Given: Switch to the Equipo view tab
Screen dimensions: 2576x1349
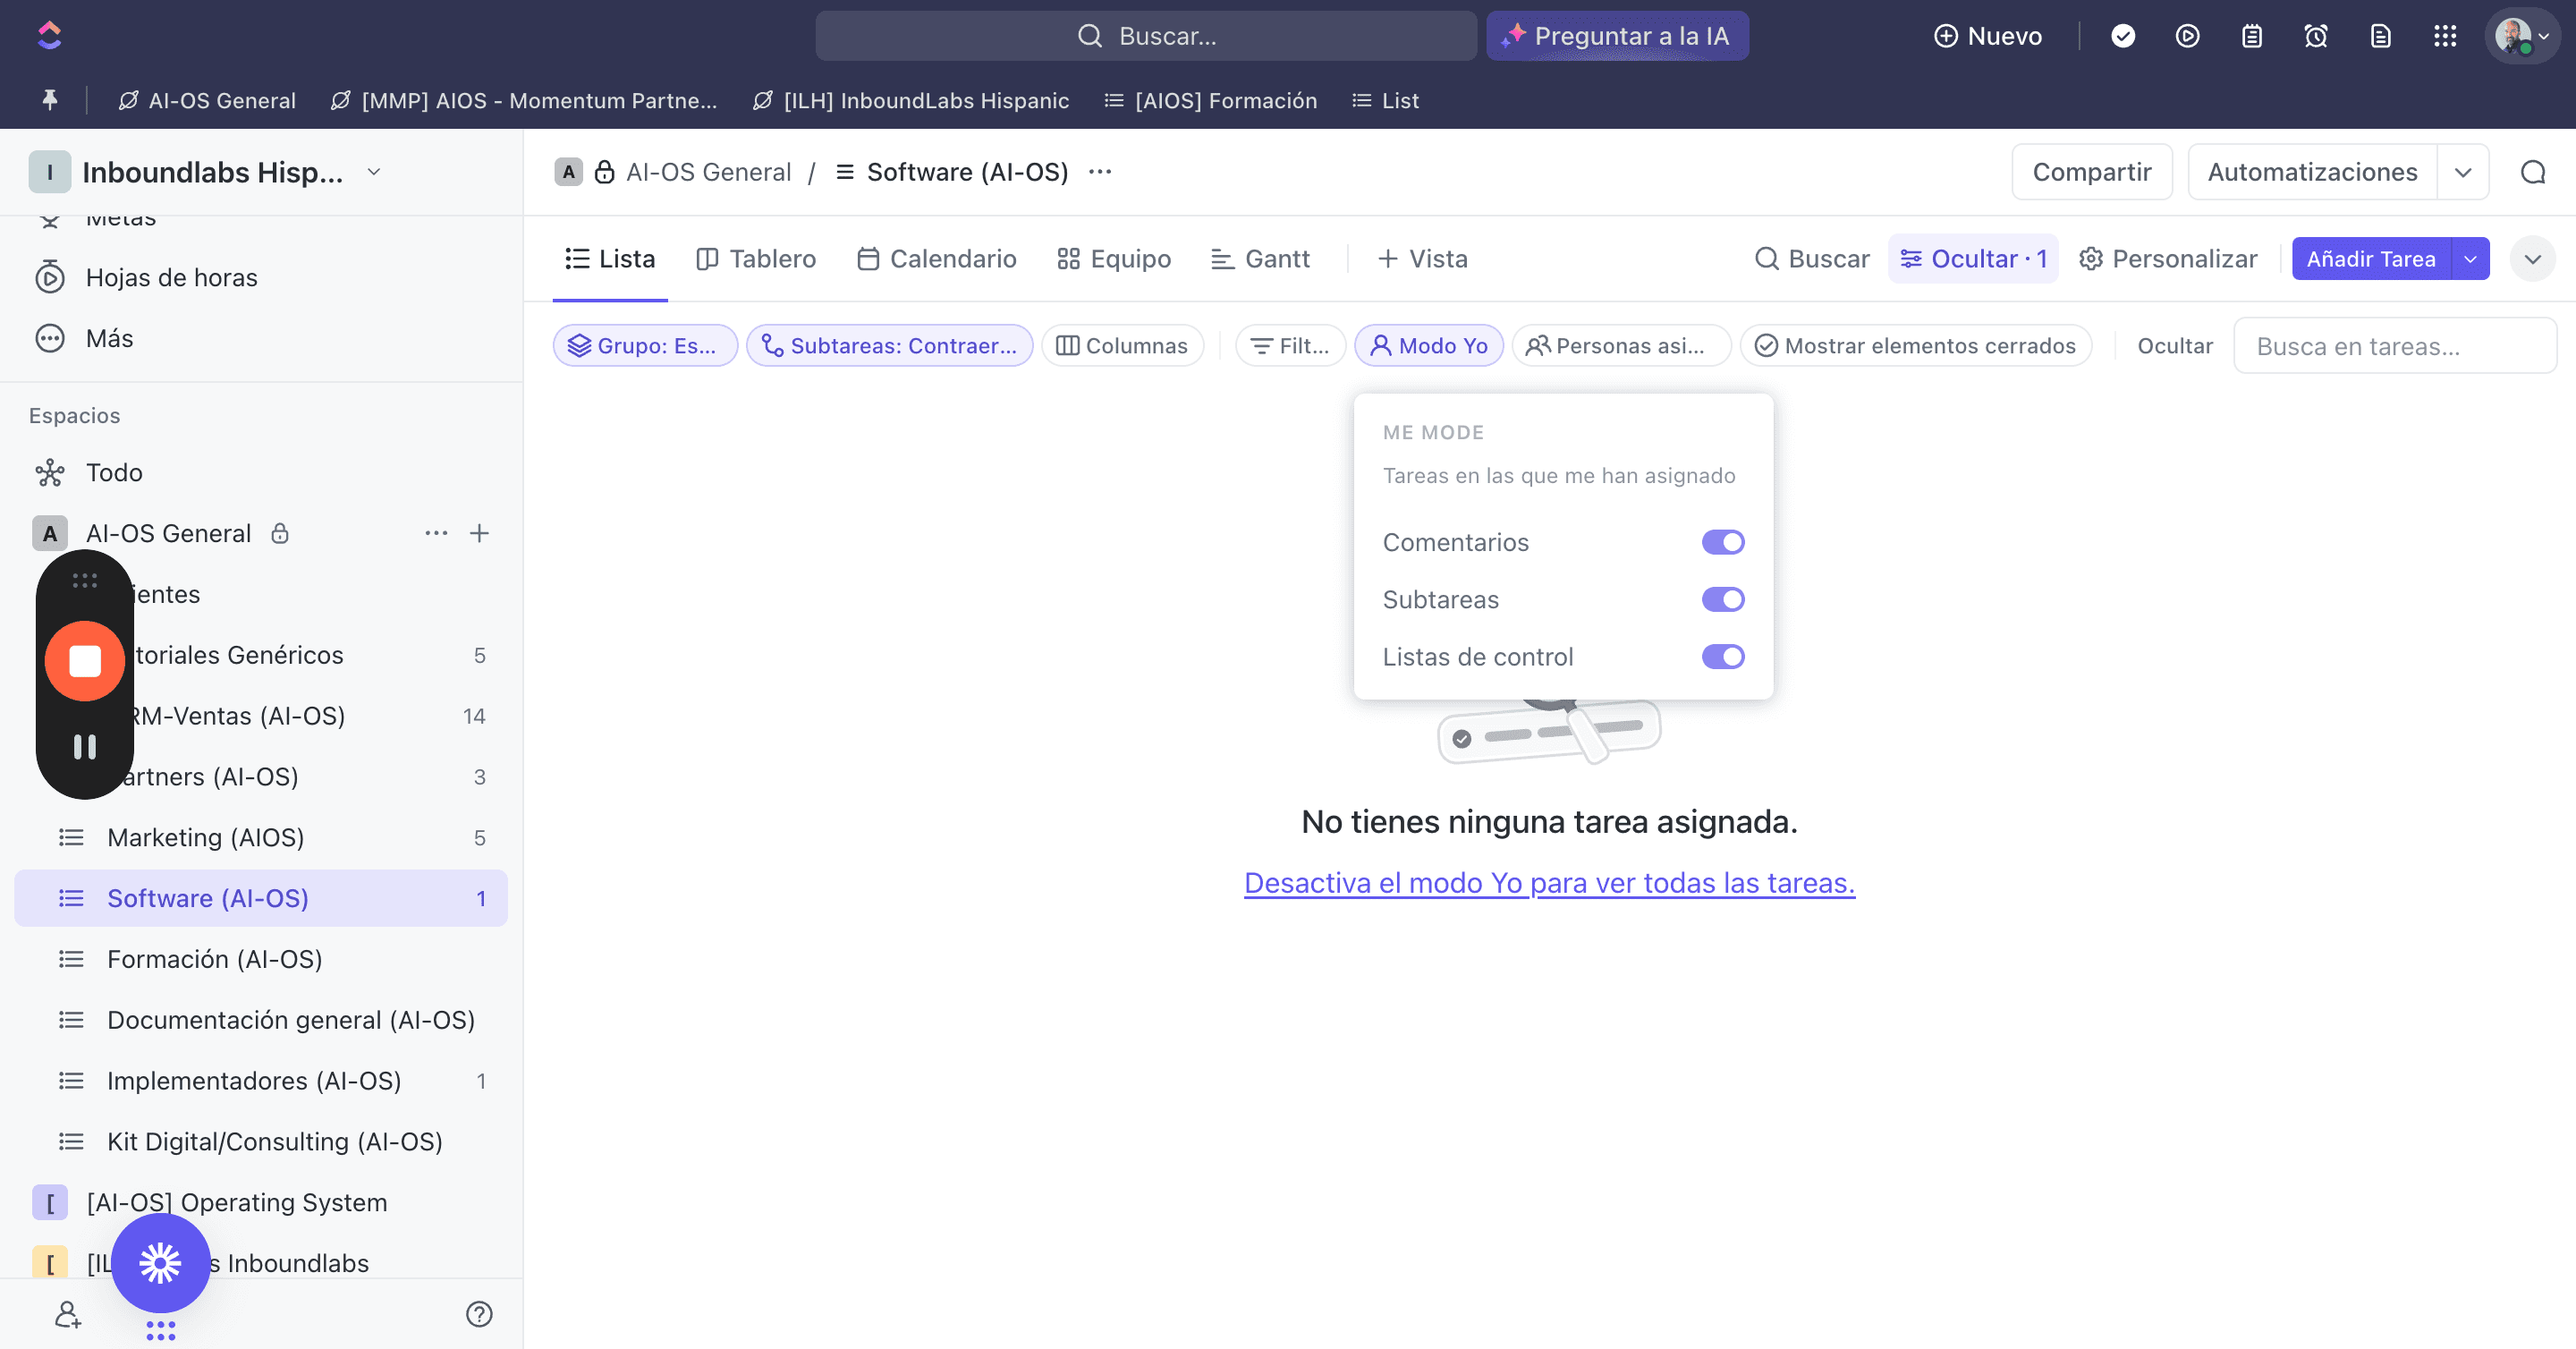Looking at the screenshot, I should [x=1114, y=259].
